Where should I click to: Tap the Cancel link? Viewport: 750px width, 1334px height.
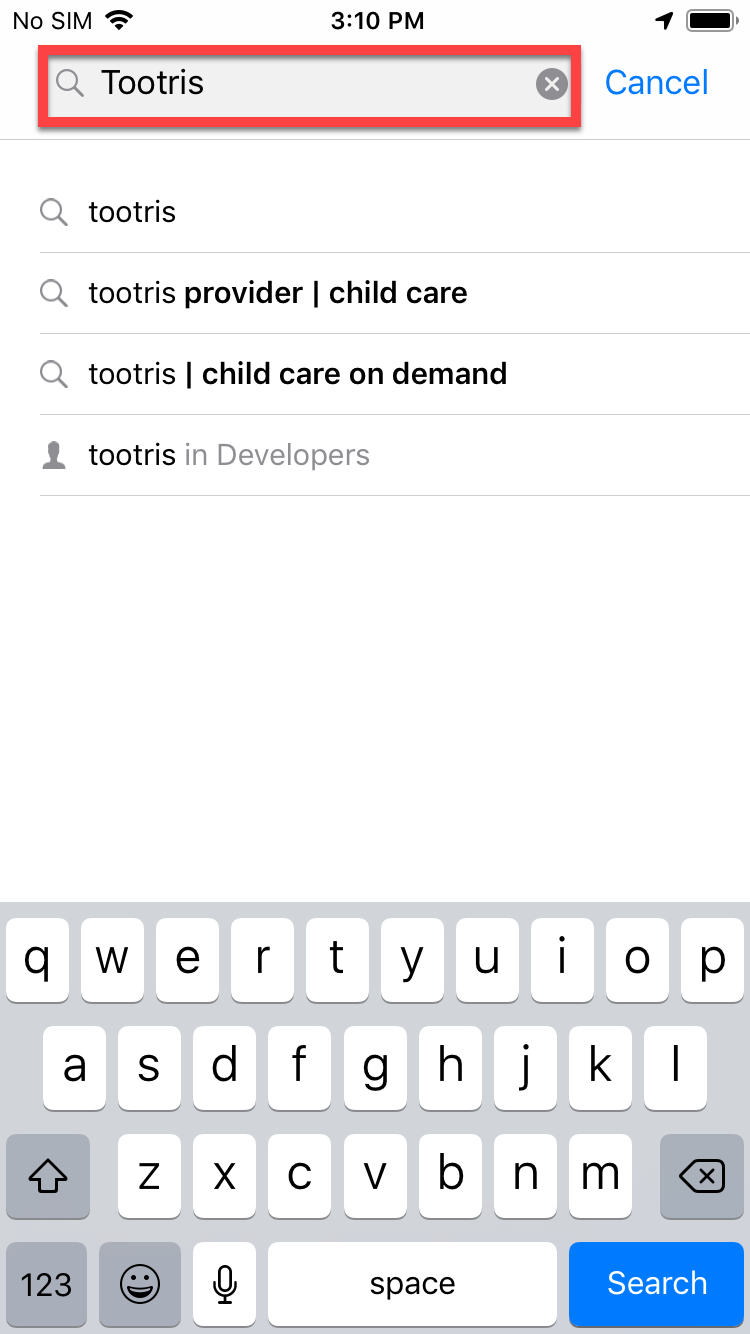[656, 83]
